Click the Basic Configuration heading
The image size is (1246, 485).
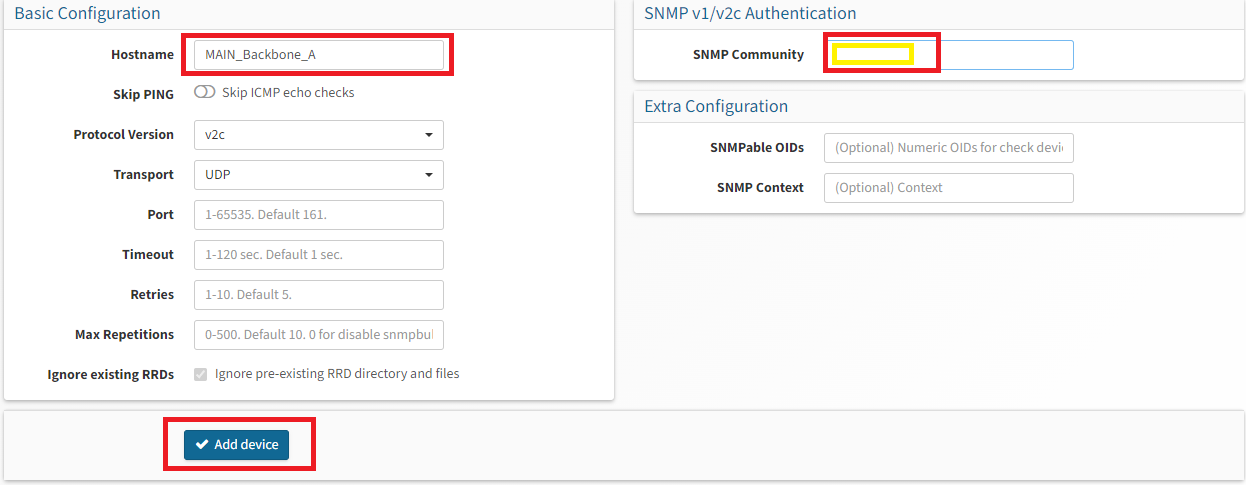pos(87,13)
